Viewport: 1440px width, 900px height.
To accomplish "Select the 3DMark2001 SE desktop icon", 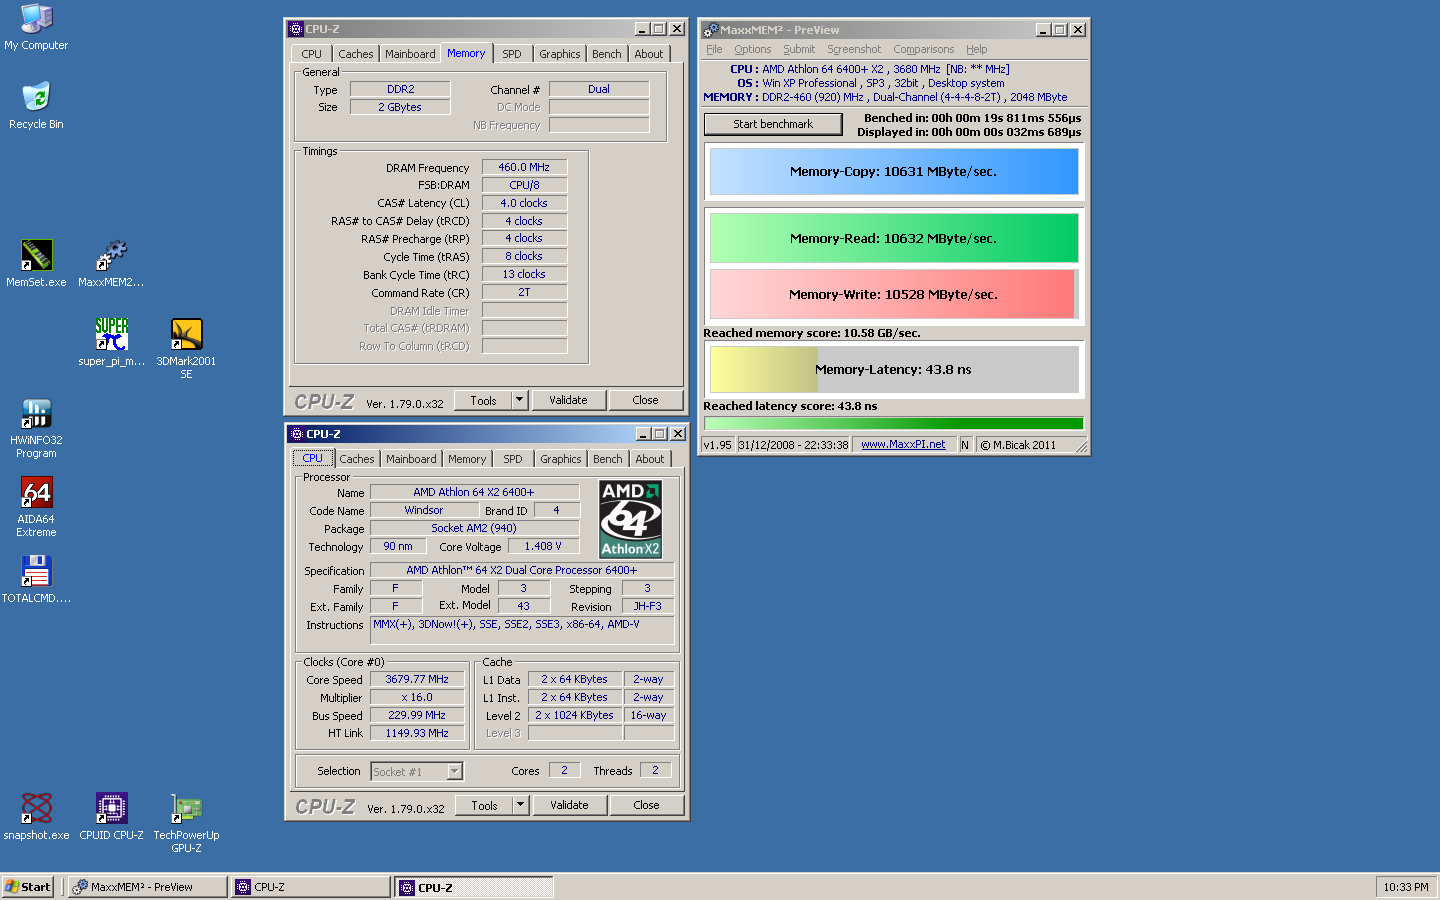I will [x=186, y=334].
